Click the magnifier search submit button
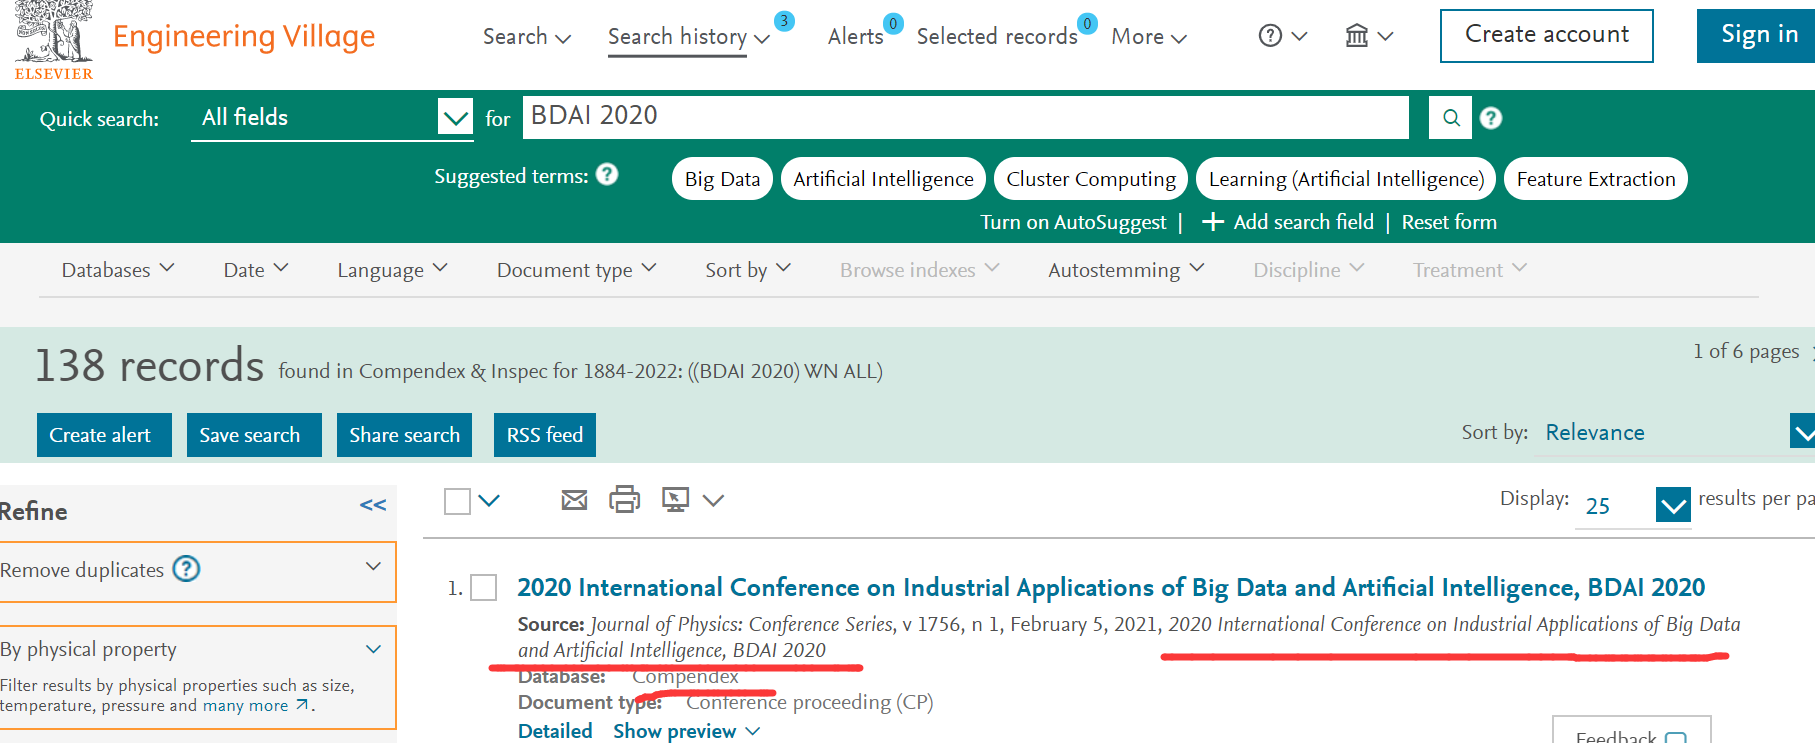 click(x=1451, y=118)
